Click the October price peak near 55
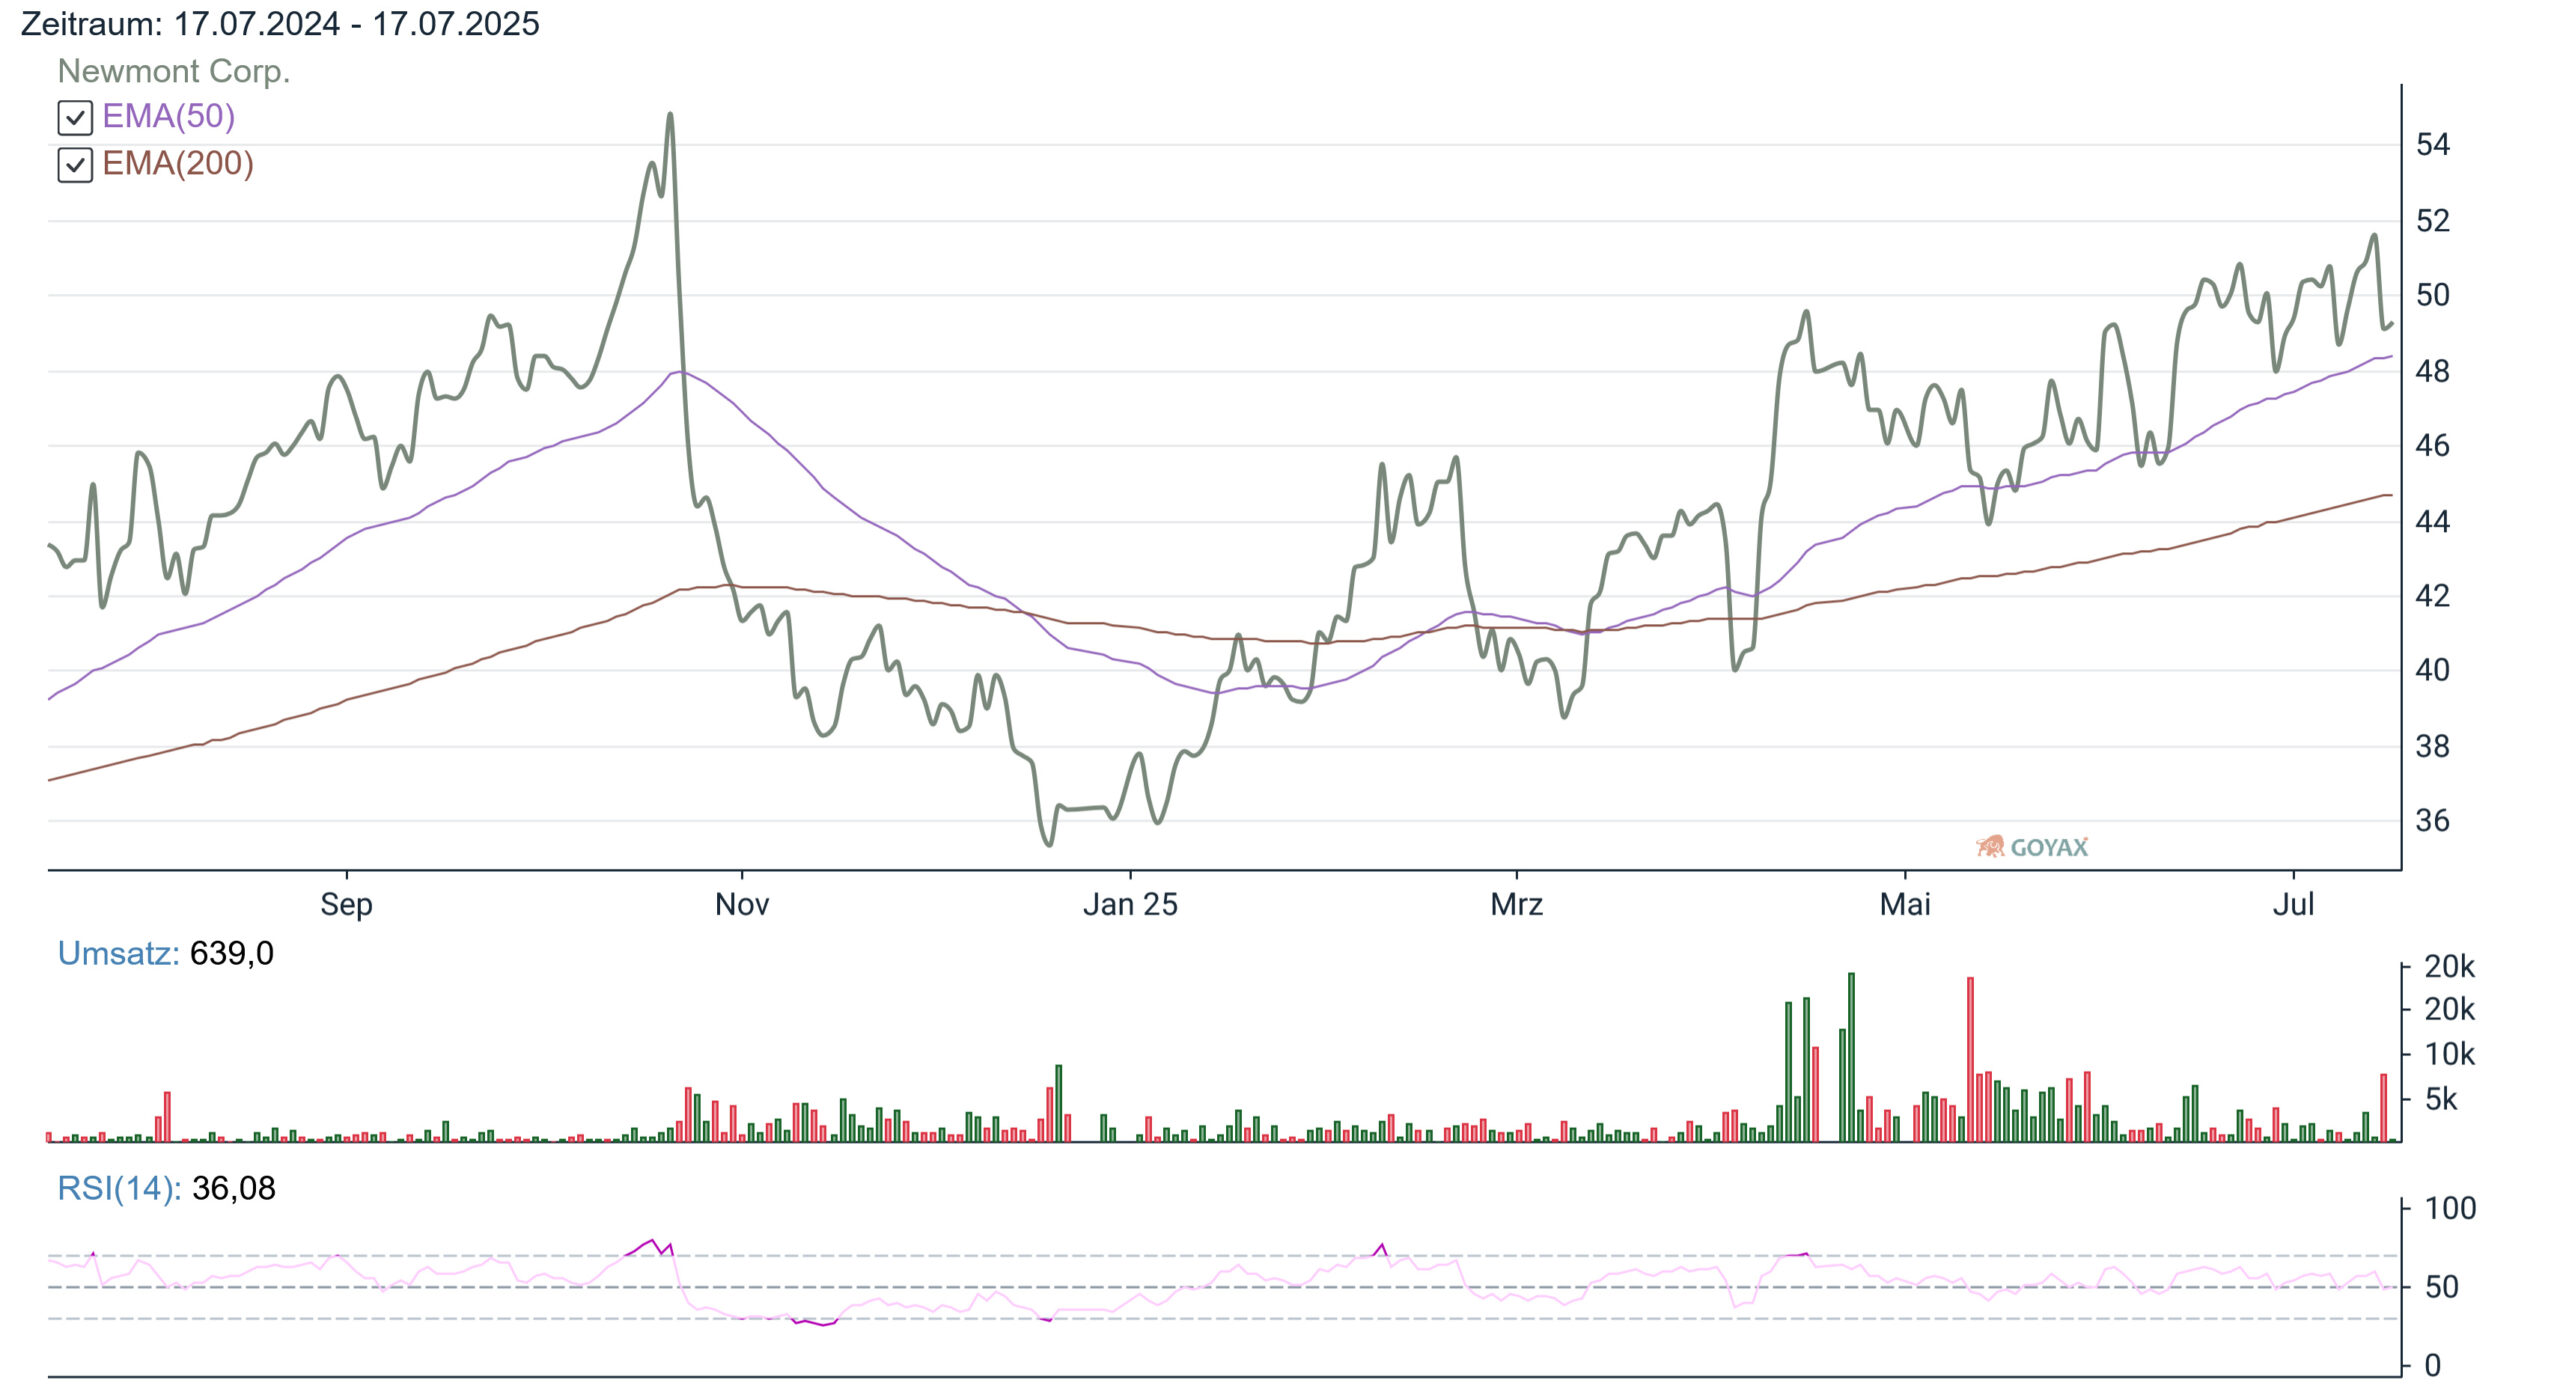2560x1386 pixels. (x=670, y=115)
